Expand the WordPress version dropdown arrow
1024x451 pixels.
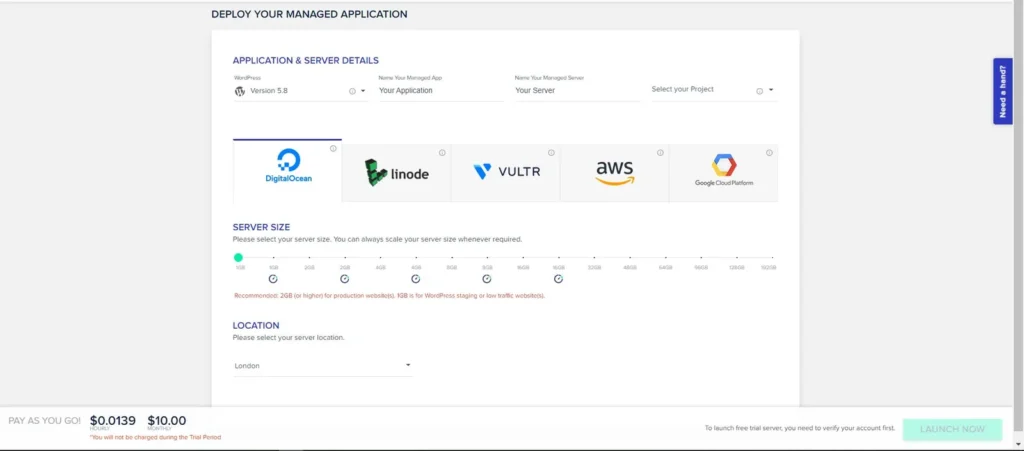[363, 91]
